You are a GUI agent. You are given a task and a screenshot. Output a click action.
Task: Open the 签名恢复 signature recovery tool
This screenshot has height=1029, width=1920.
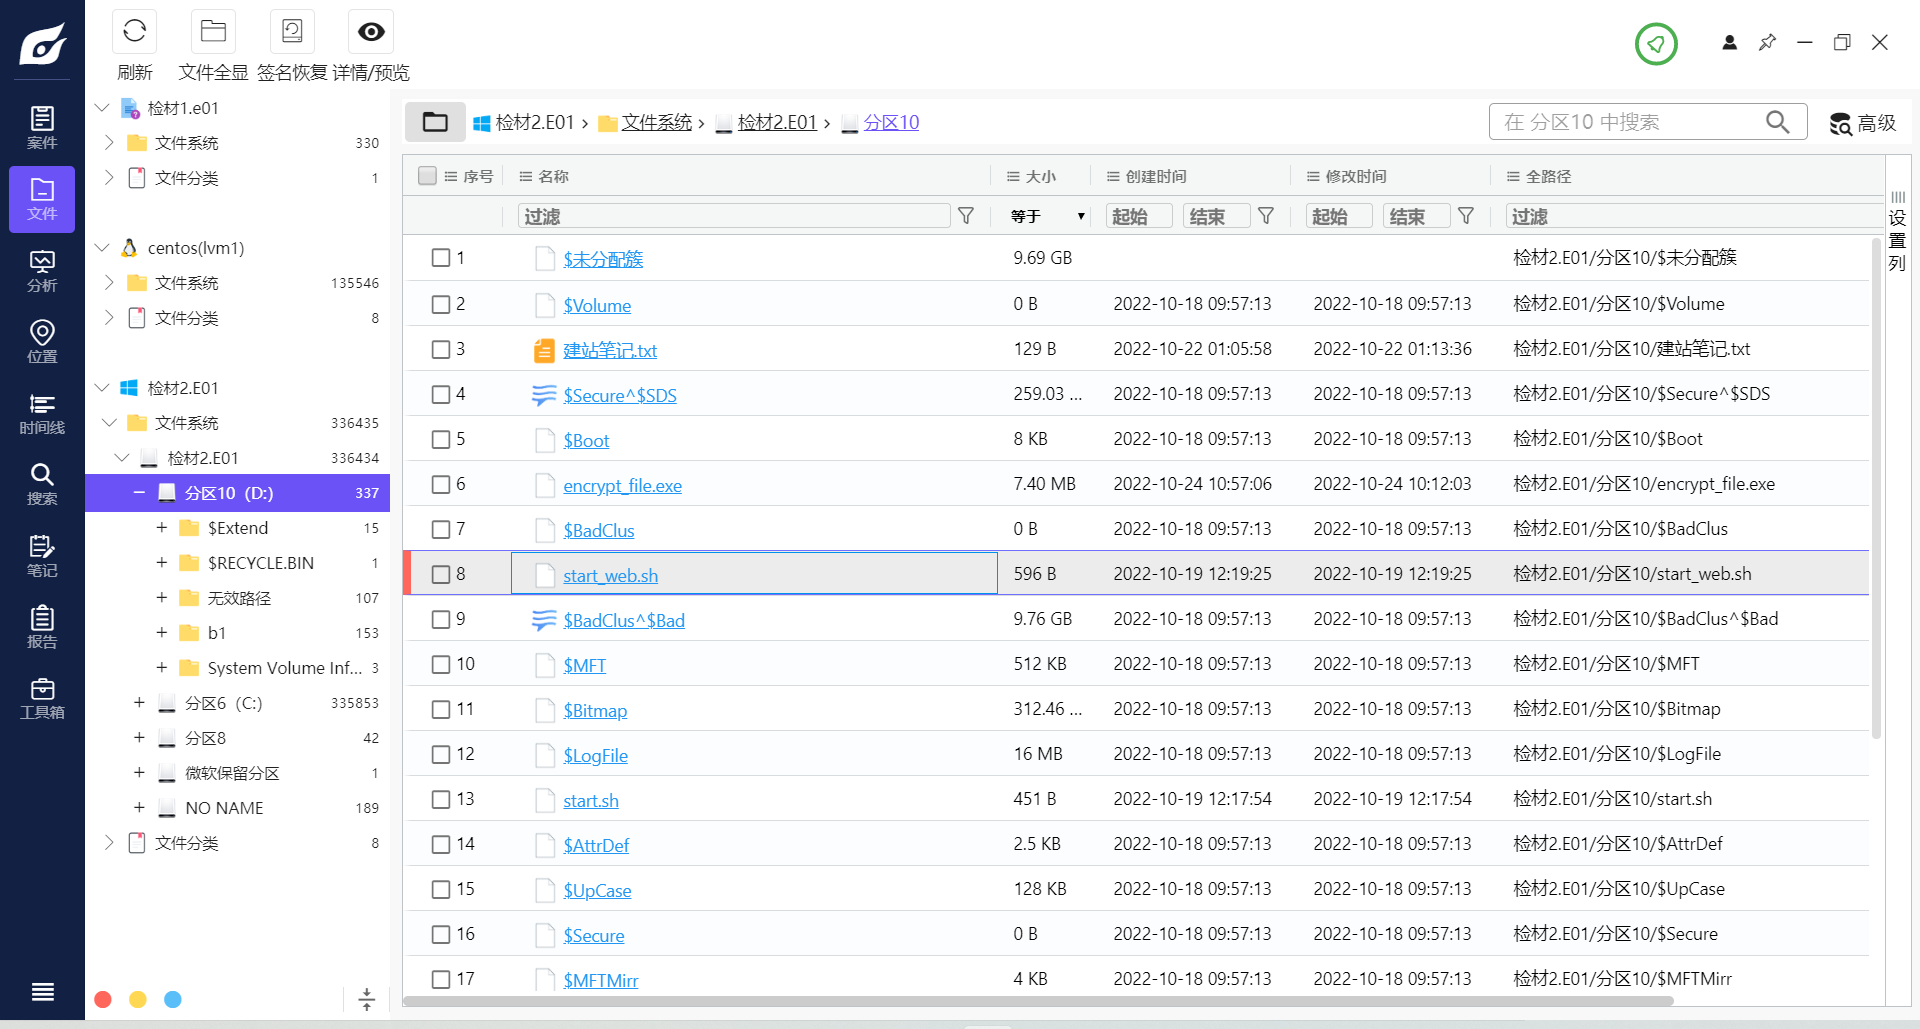tap(292, 32)
